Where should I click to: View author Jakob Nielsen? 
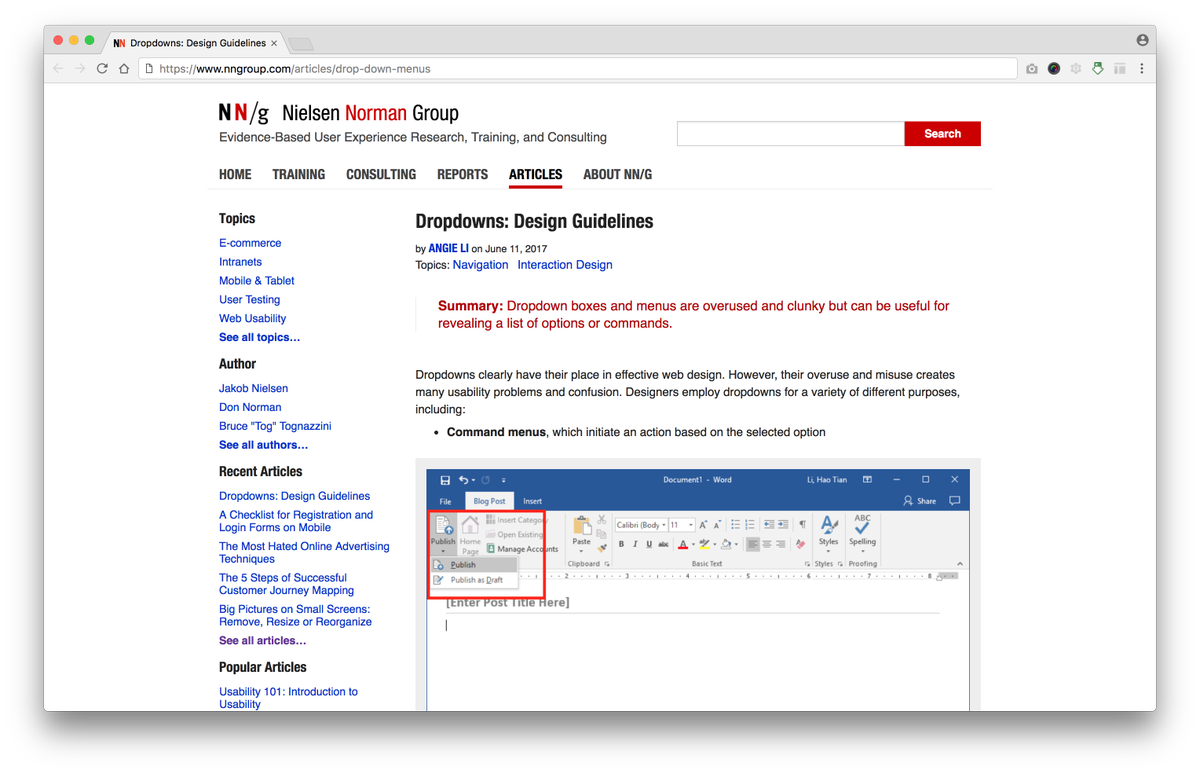pyautogui.click(x=254, y=388)
